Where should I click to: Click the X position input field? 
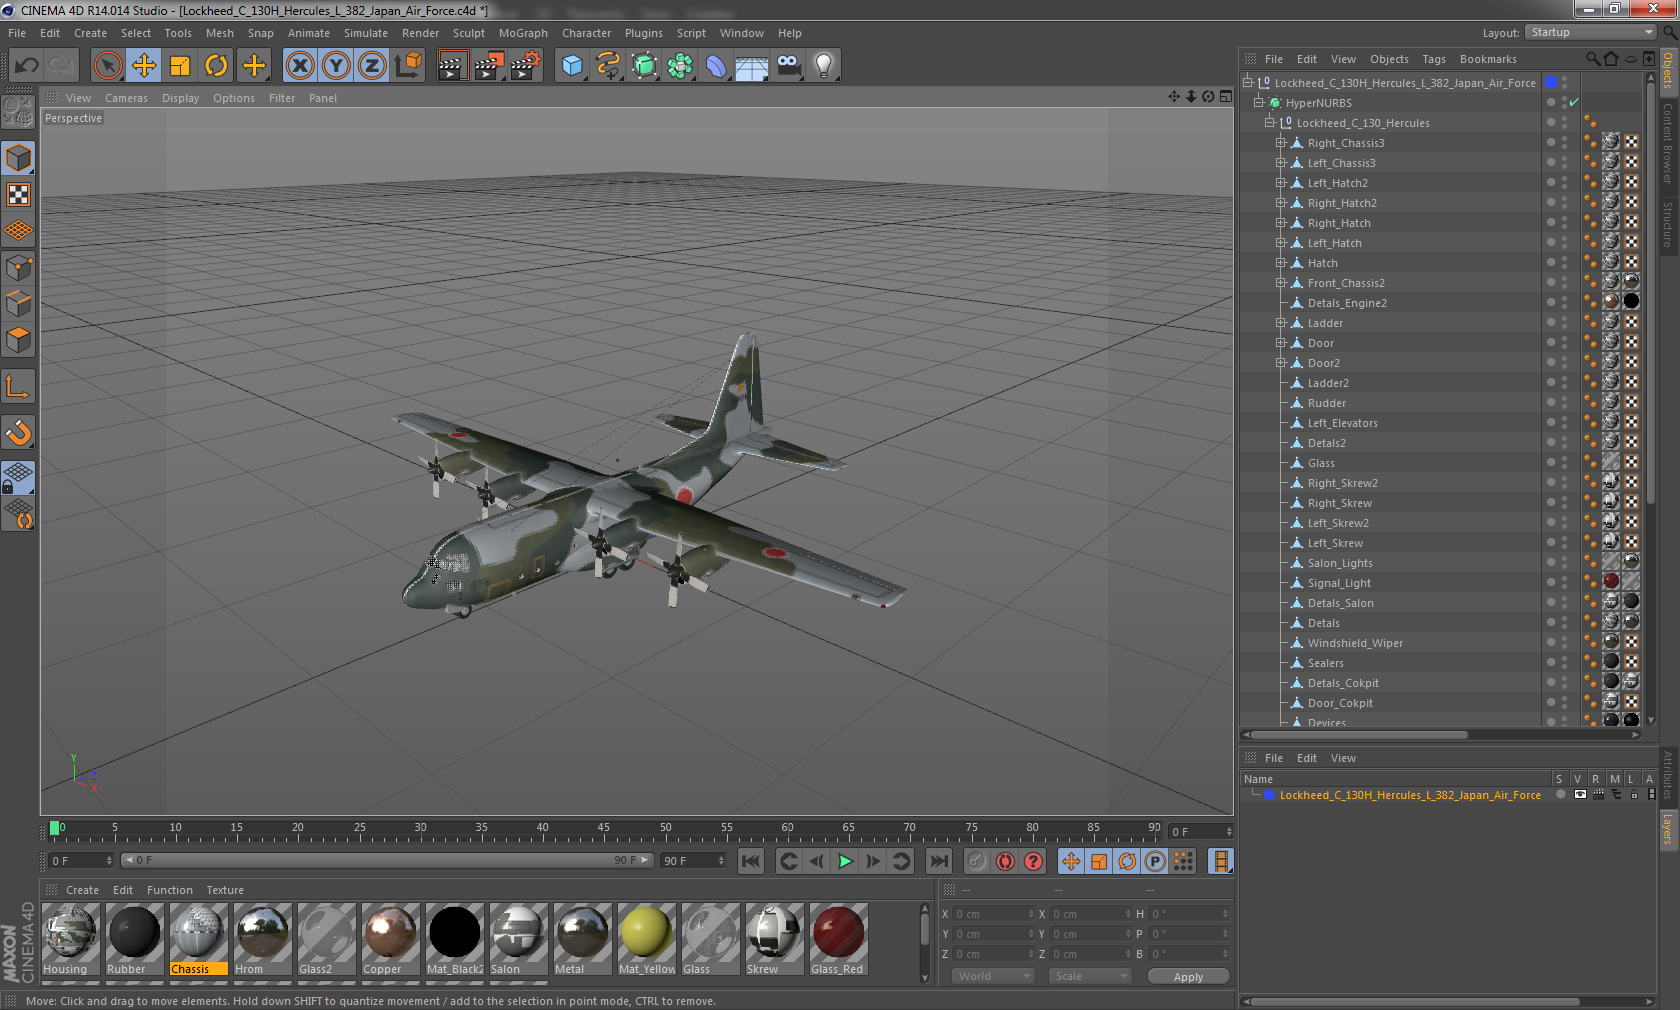(x=993, y=914)
